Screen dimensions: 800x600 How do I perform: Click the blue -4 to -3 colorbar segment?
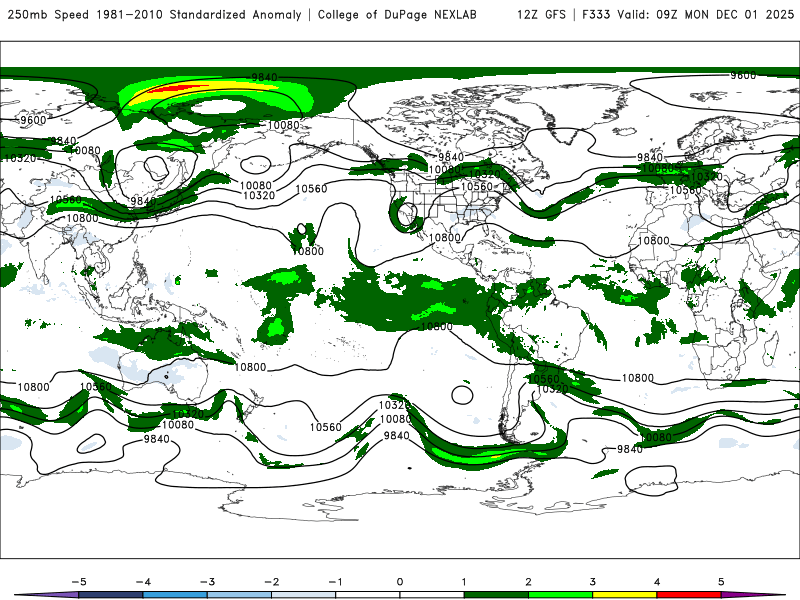[175, 595]
